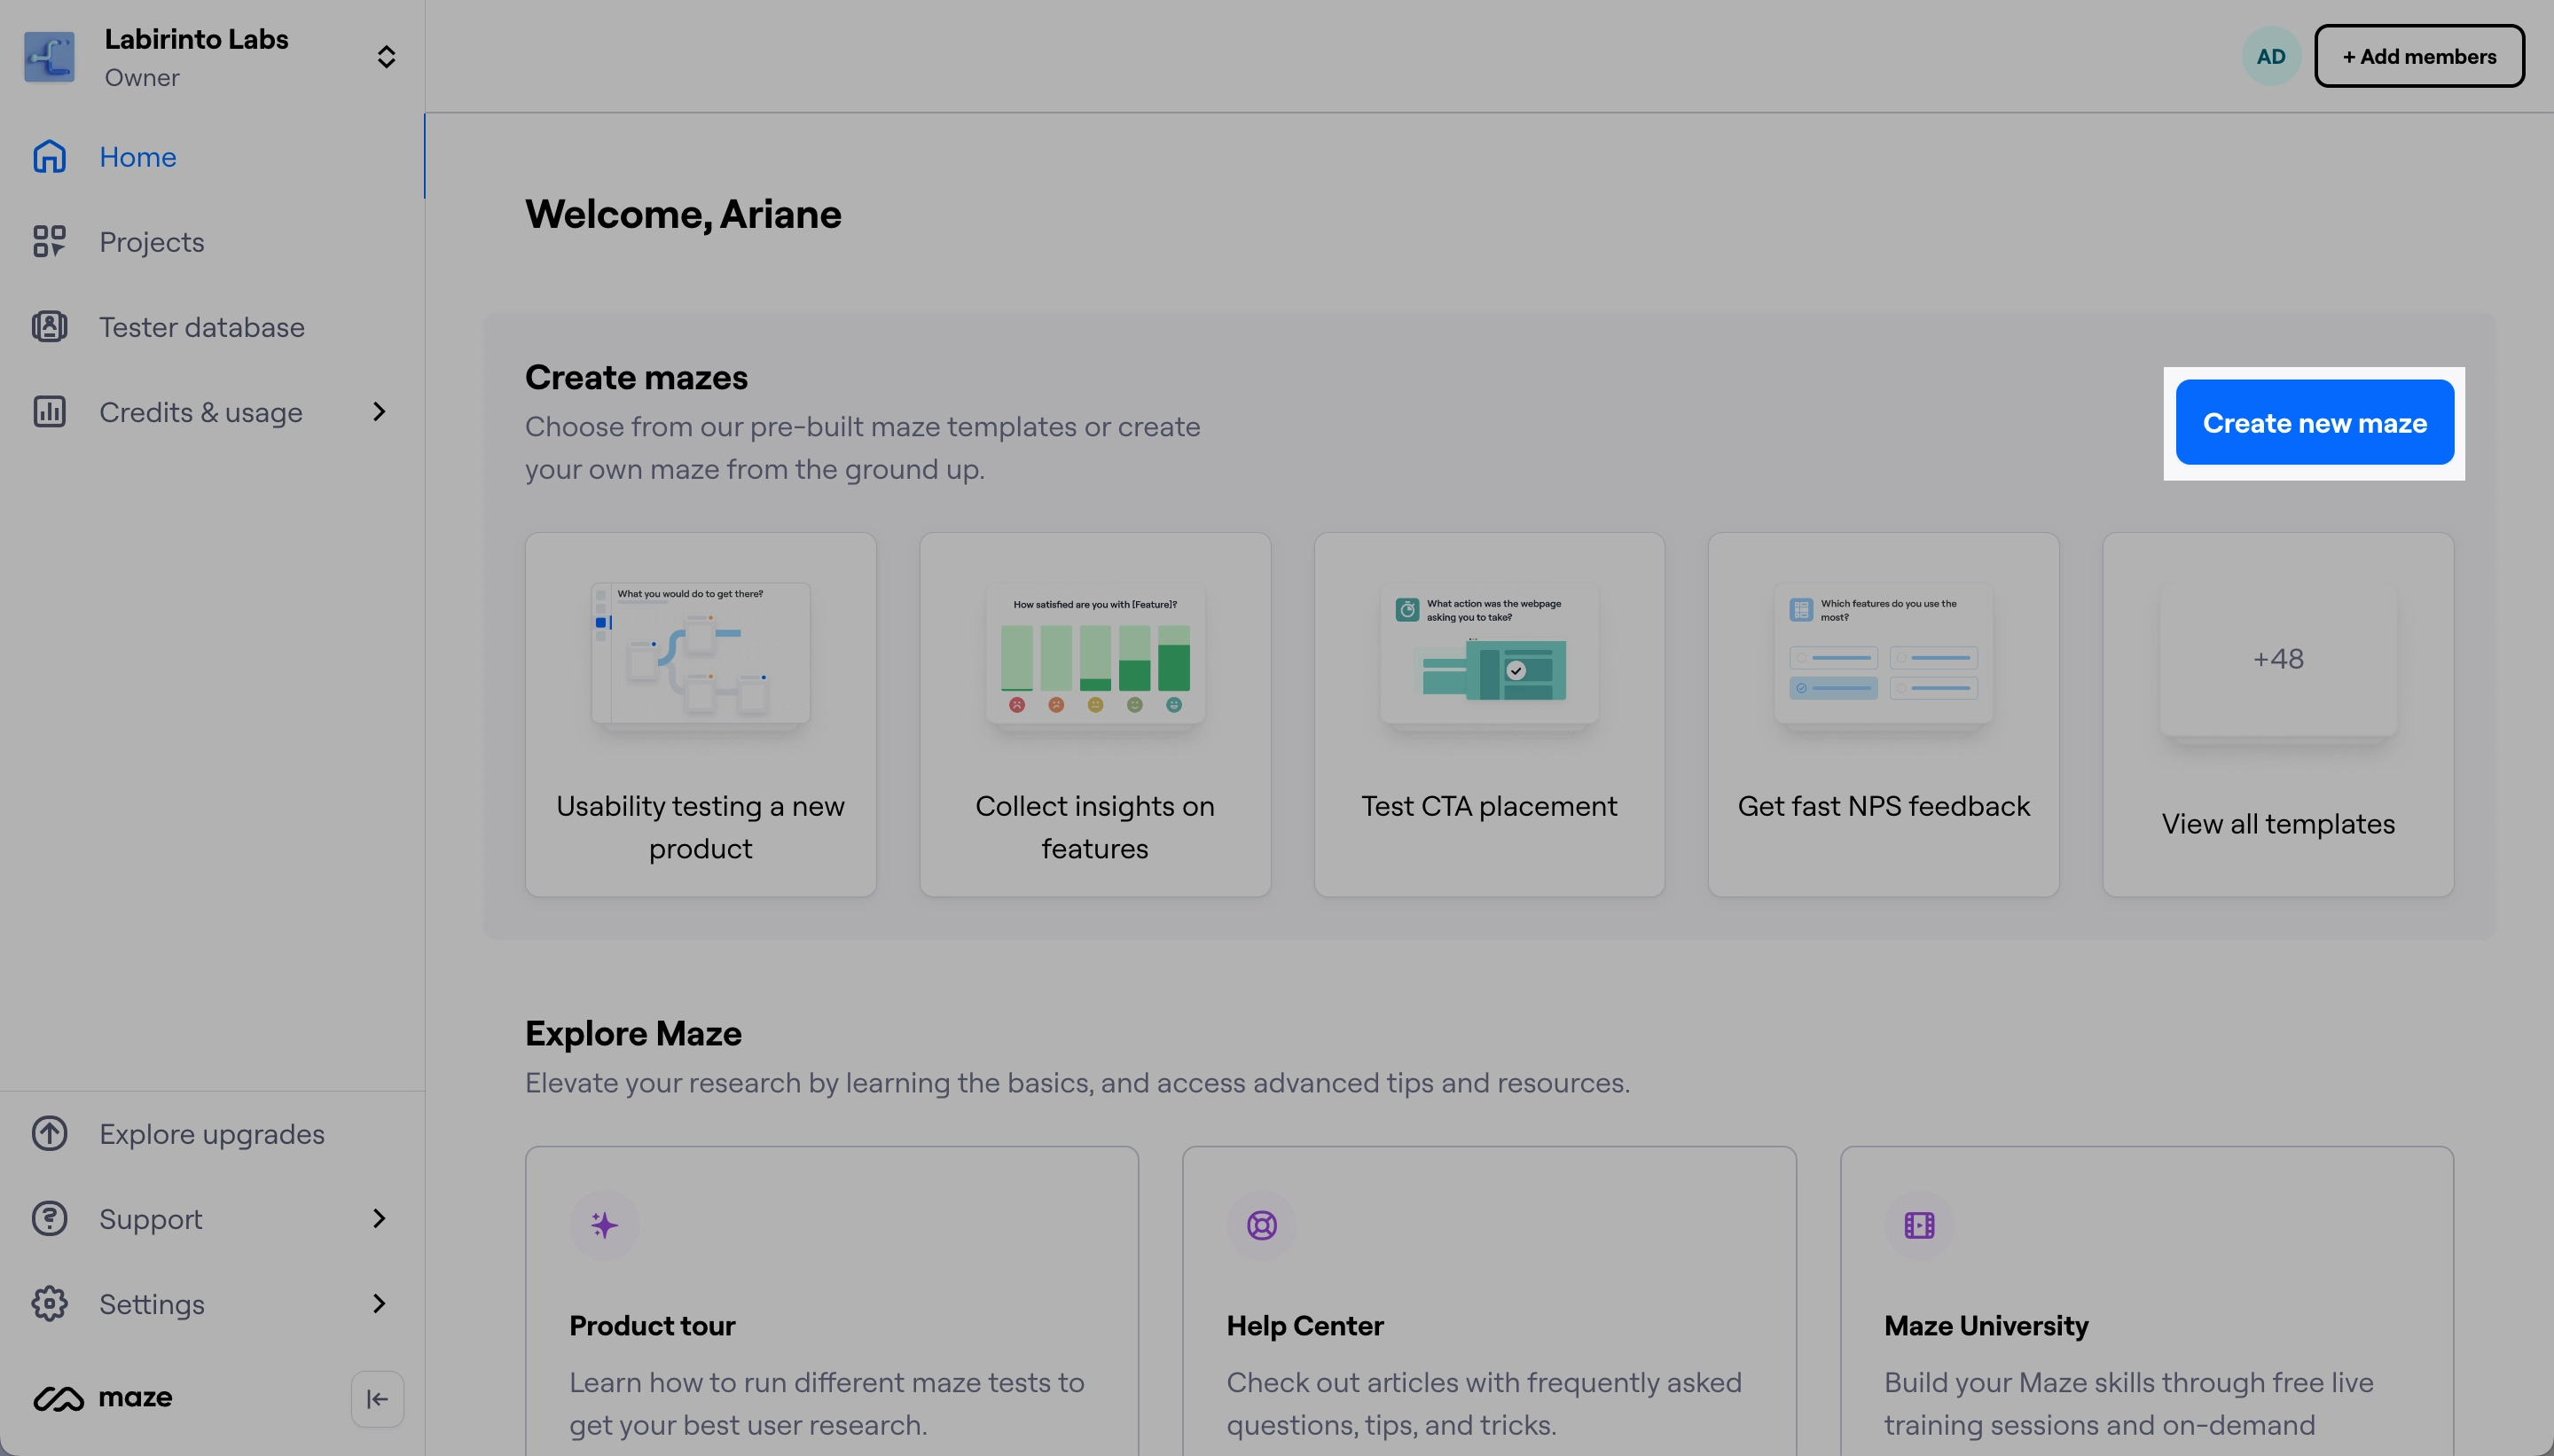Click the Product tour sparkle icon
The height and width of the screenshot is (1456, 2554).
click(x=604, y=1225)
